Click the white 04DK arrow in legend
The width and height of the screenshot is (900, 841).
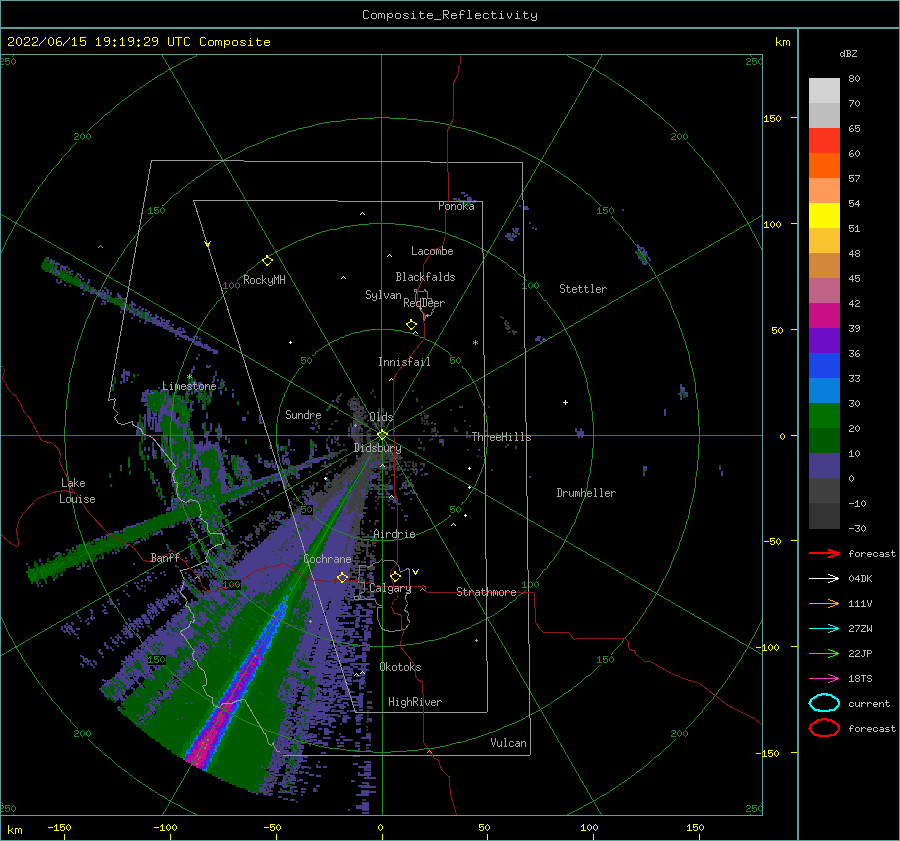[824, 579]
